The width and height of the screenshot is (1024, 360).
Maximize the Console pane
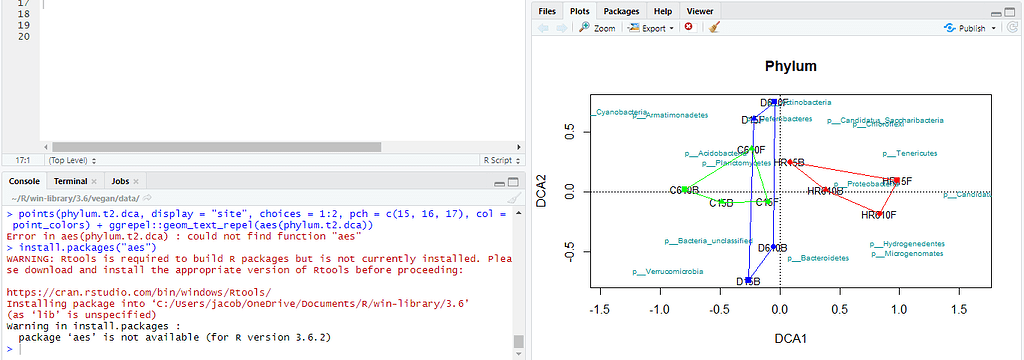pos(514,182)
